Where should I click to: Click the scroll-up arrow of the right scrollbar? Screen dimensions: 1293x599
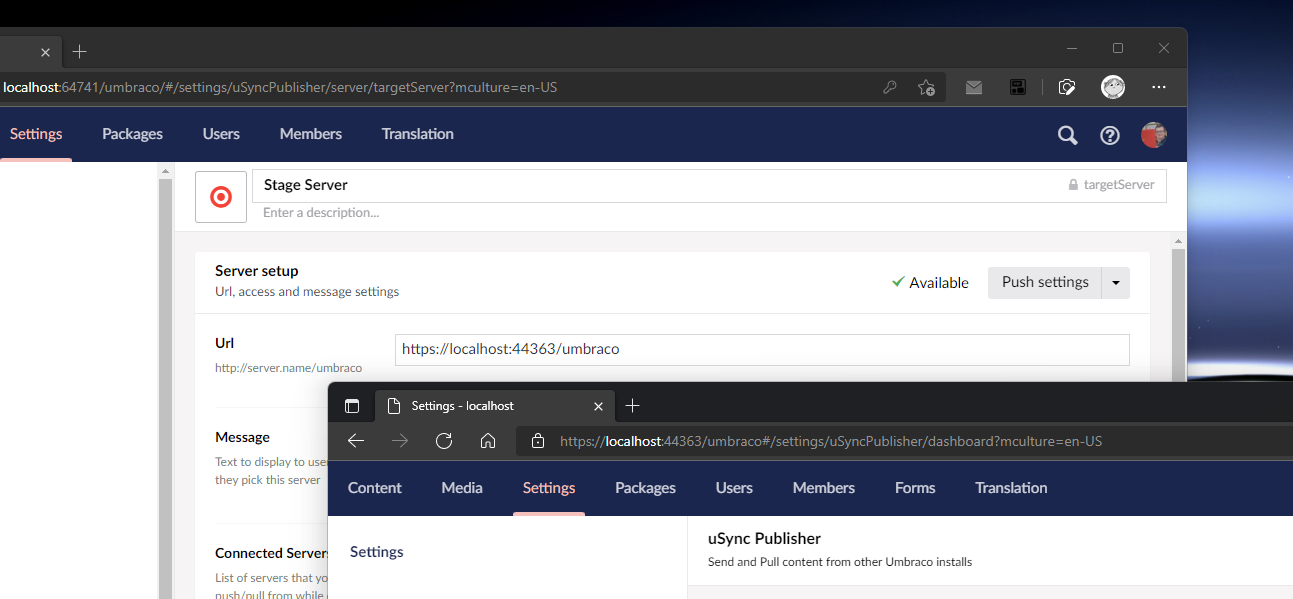click(x=1178, y=241)
